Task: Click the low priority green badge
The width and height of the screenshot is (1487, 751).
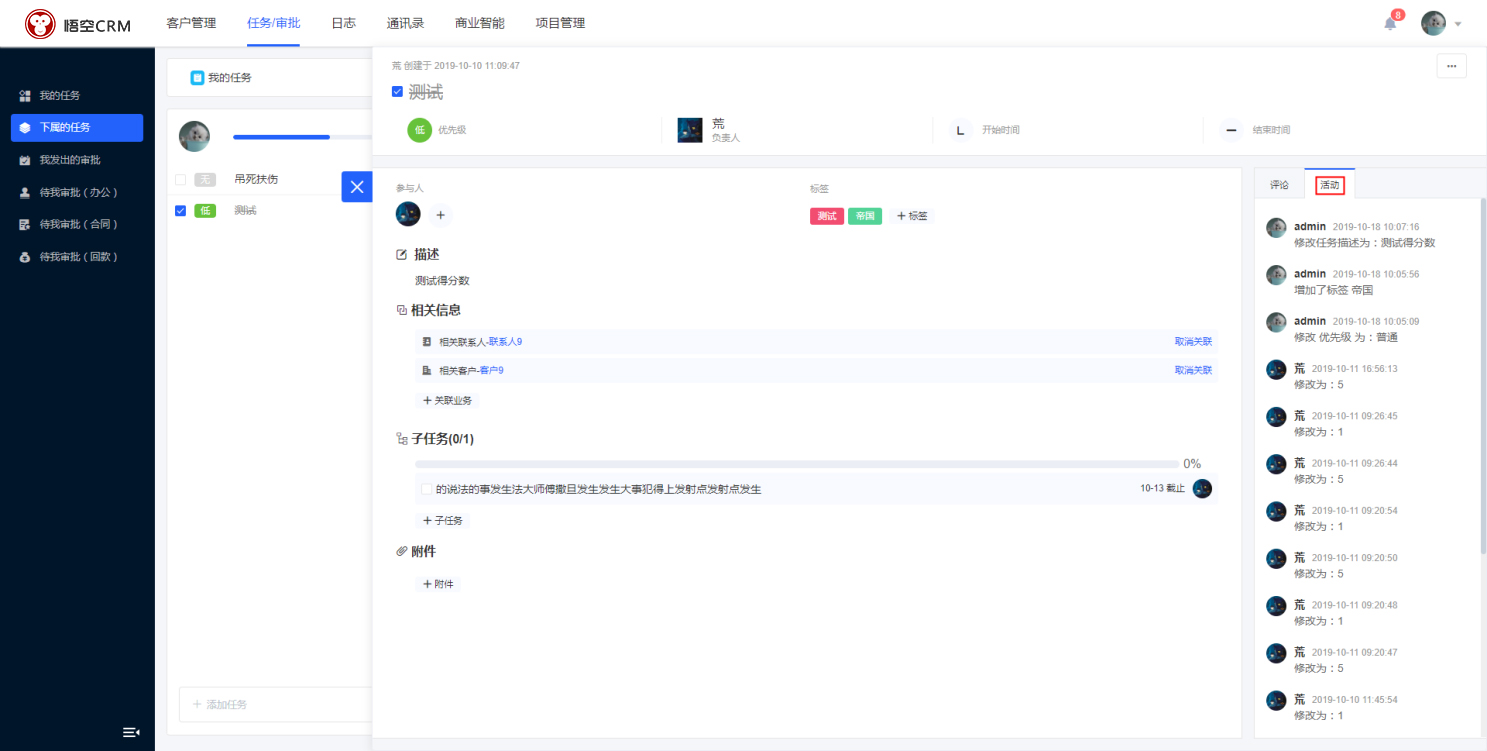Action: (419, 130)
